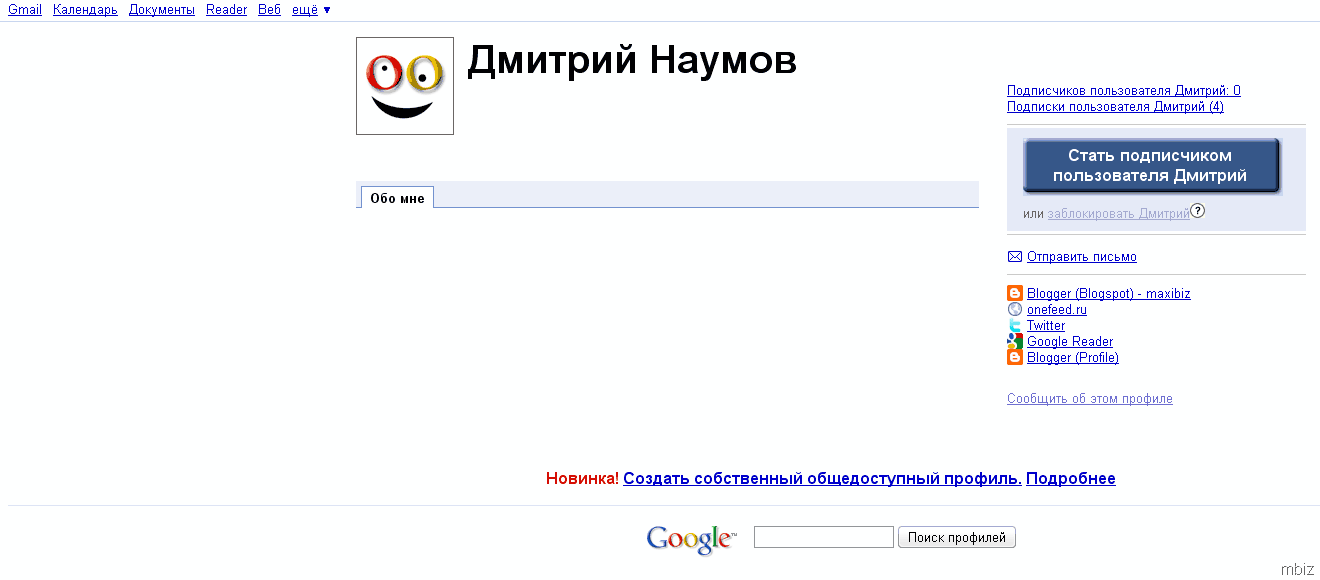The image size is (1320, 580).
Task: Click Стать подписчиком пользователя Дмитрий button
Action: [1150, 166]
